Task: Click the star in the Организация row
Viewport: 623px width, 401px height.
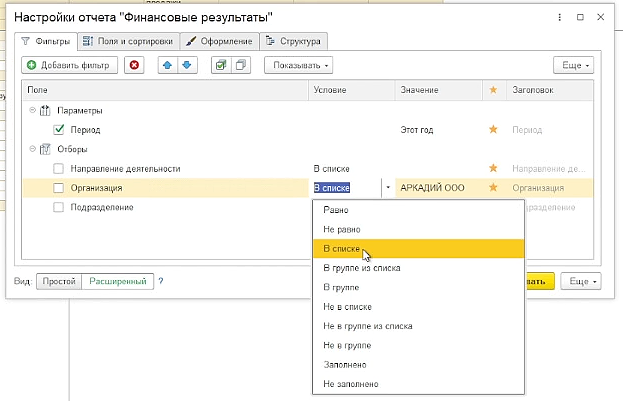Action: [493, 188]
